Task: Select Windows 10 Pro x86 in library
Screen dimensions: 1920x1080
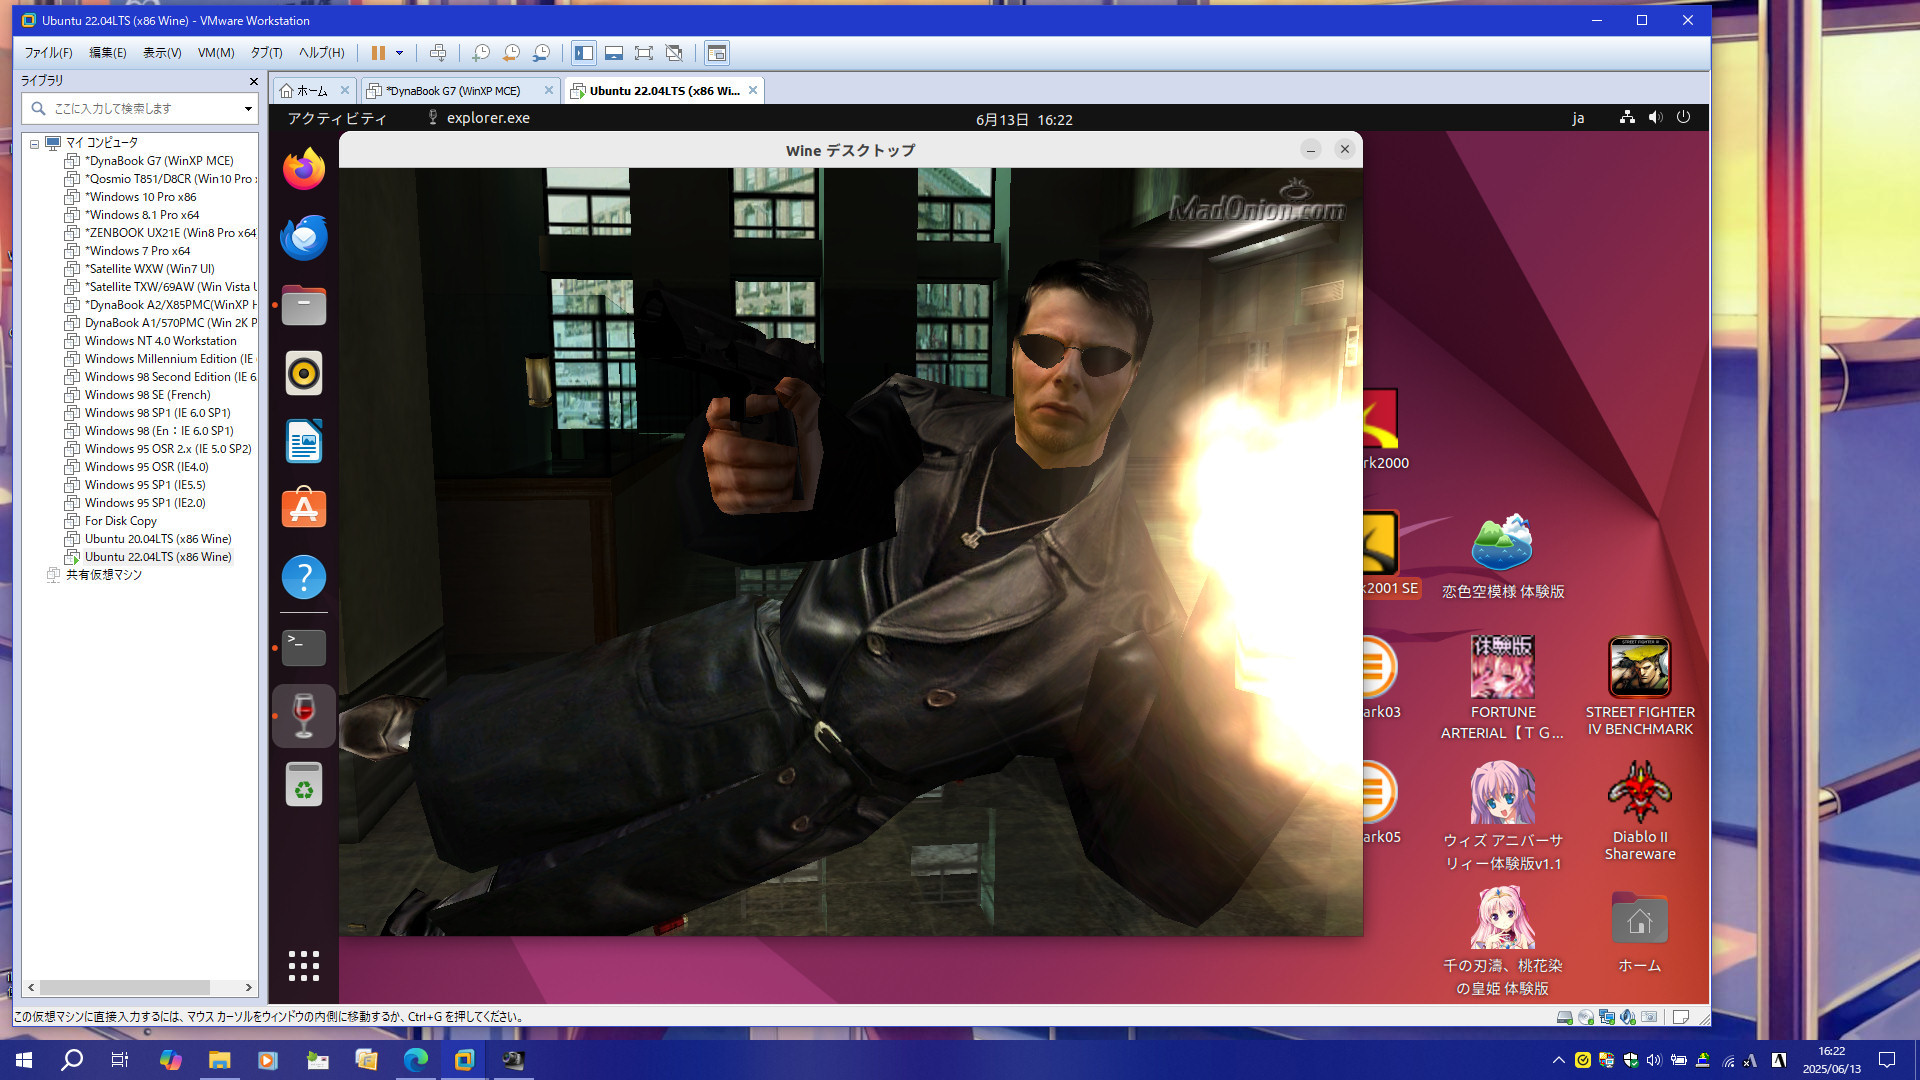Action: pos(140,197)
